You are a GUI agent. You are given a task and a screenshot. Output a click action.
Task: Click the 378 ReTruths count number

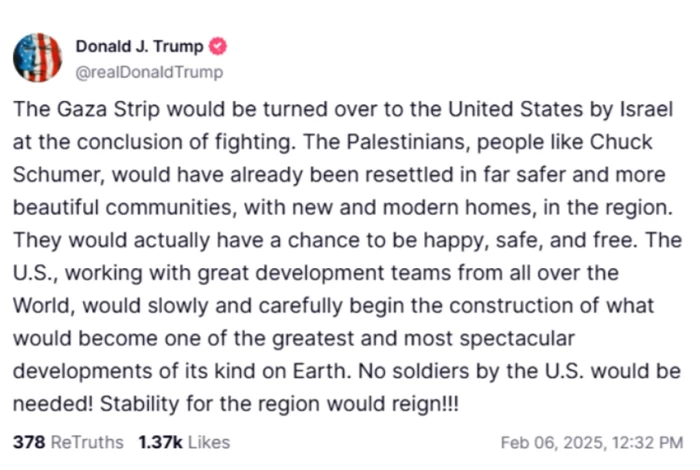(x=26, y=442)
